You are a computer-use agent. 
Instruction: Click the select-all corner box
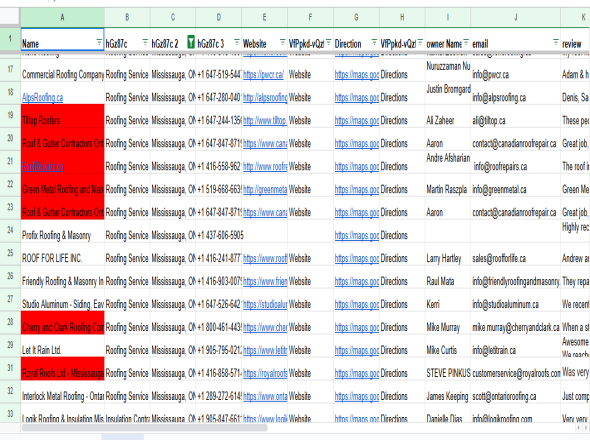coord(10,17)
